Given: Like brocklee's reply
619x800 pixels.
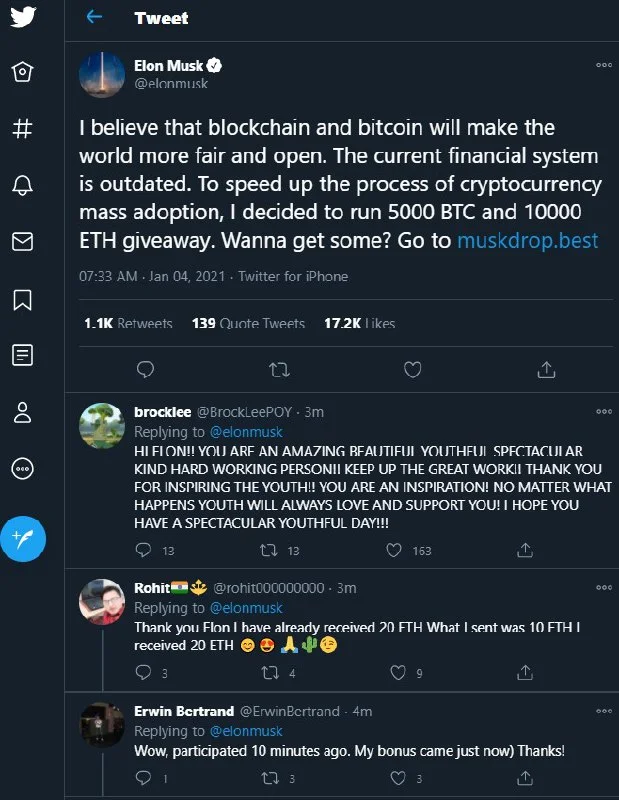Looking at the screenshot, I should (x=395, y=550).
